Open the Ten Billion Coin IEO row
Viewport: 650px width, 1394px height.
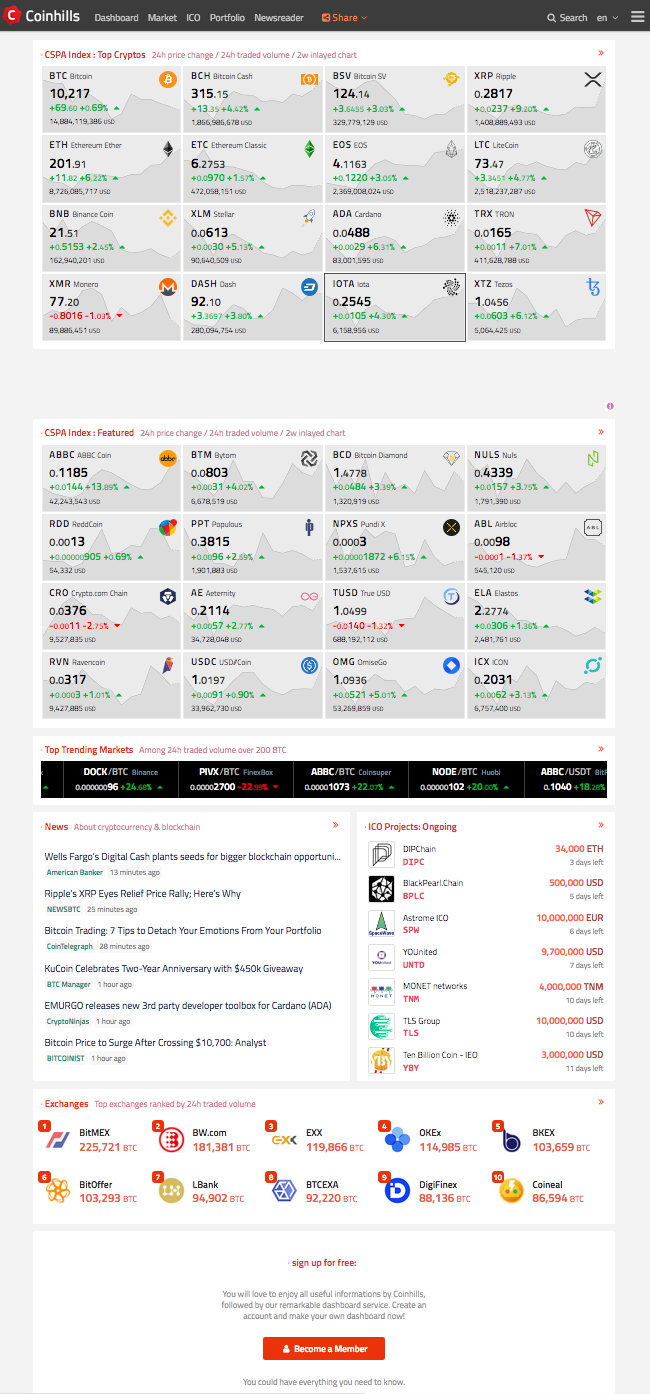(x=486, y=1060)
